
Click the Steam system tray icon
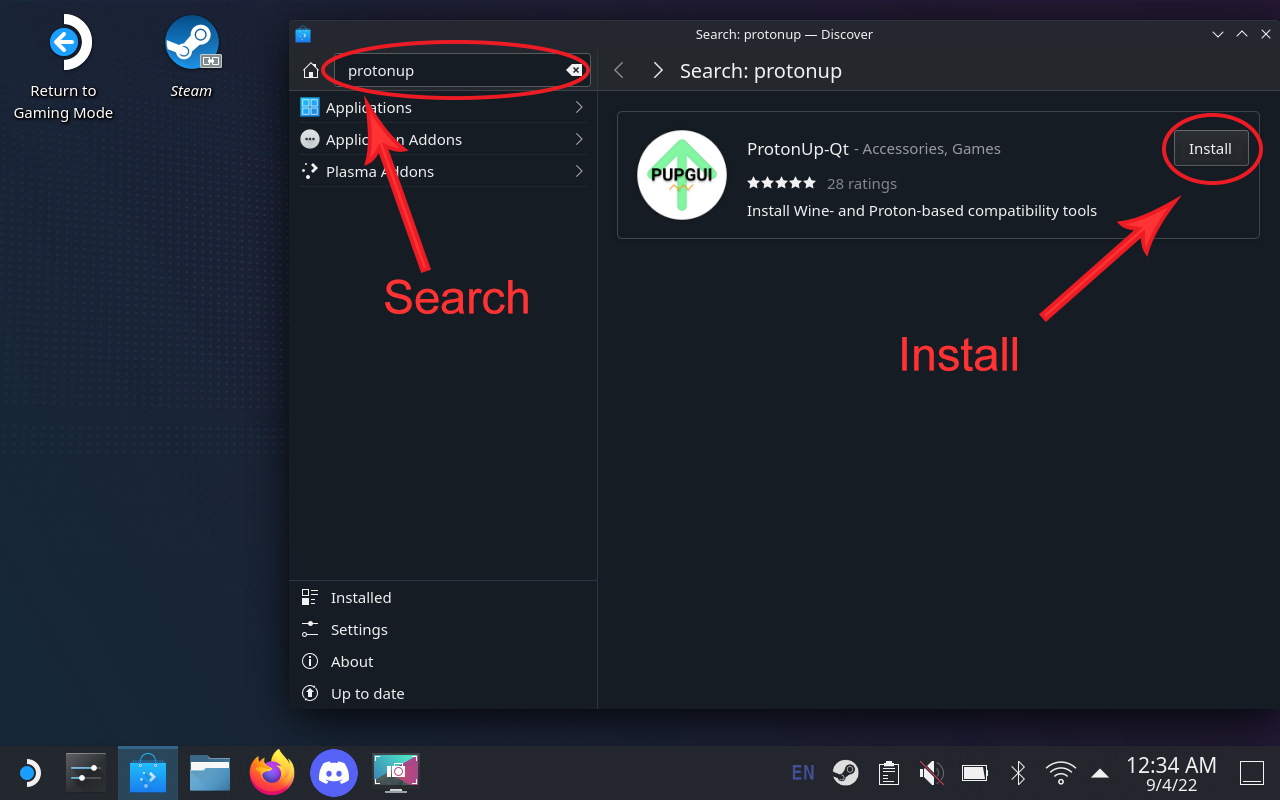coord(845,773)
